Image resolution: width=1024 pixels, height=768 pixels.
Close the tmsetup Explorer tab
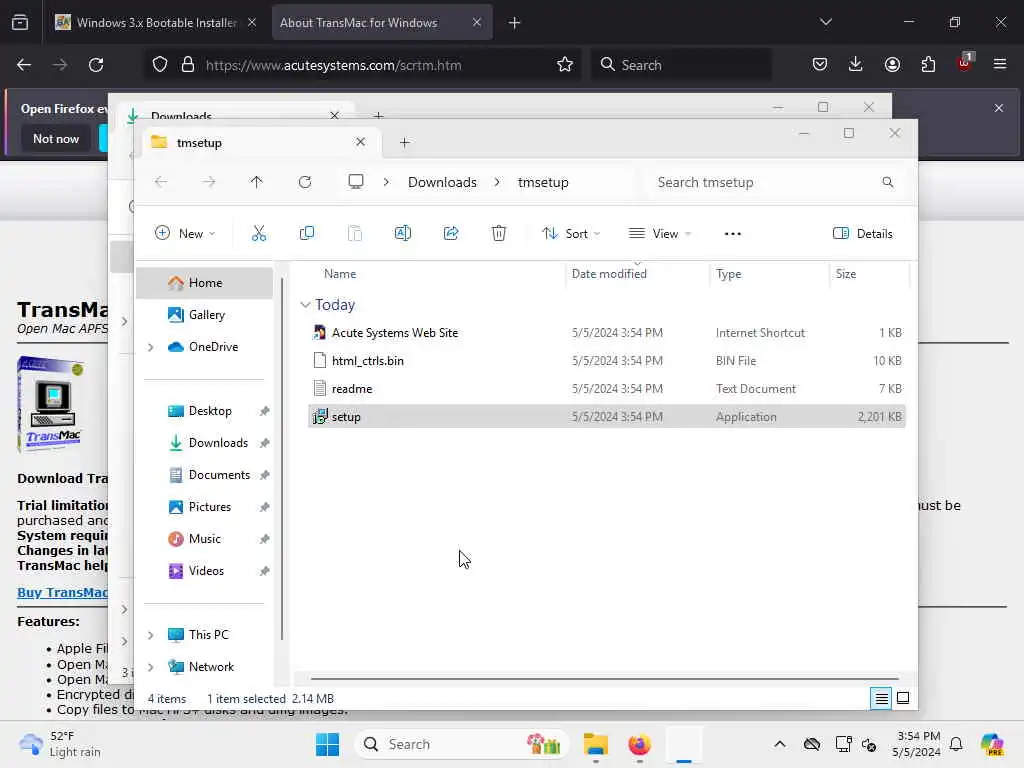(360, 142)
